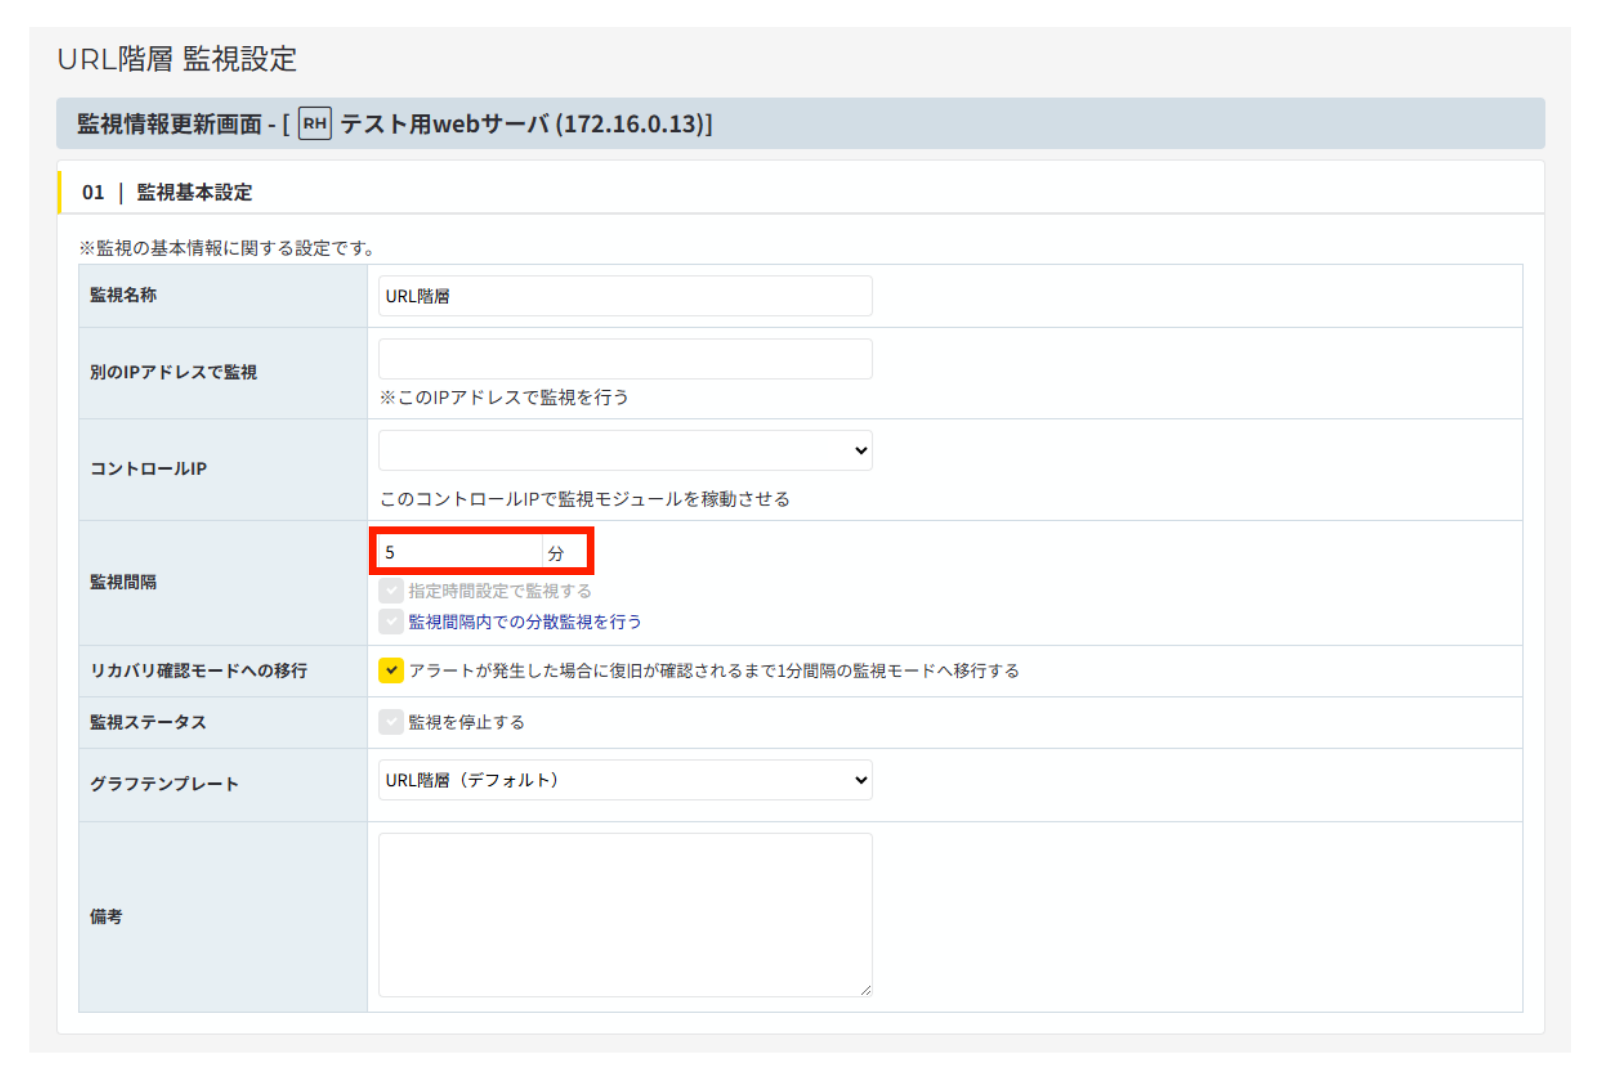Click the 監視間隔内での分散監視を行う link text

[525, 622]
